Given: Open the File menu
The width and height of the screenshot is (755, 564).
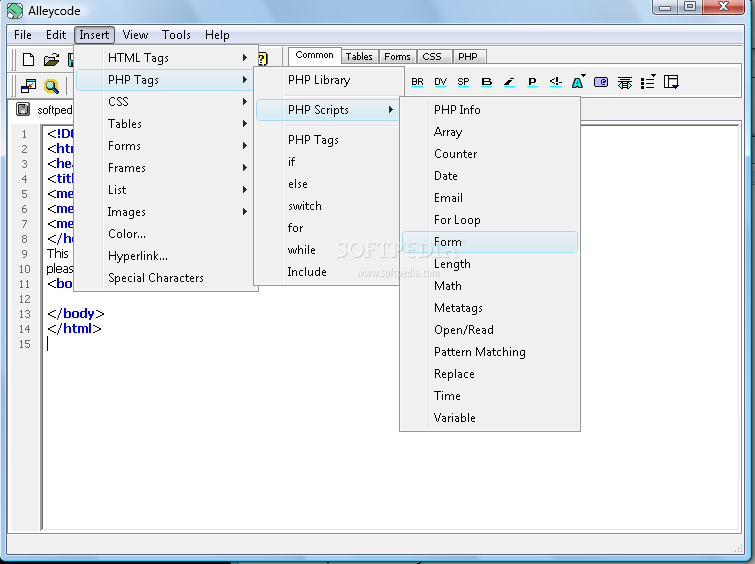Looking at the screenshot, I should click(23, 35).
